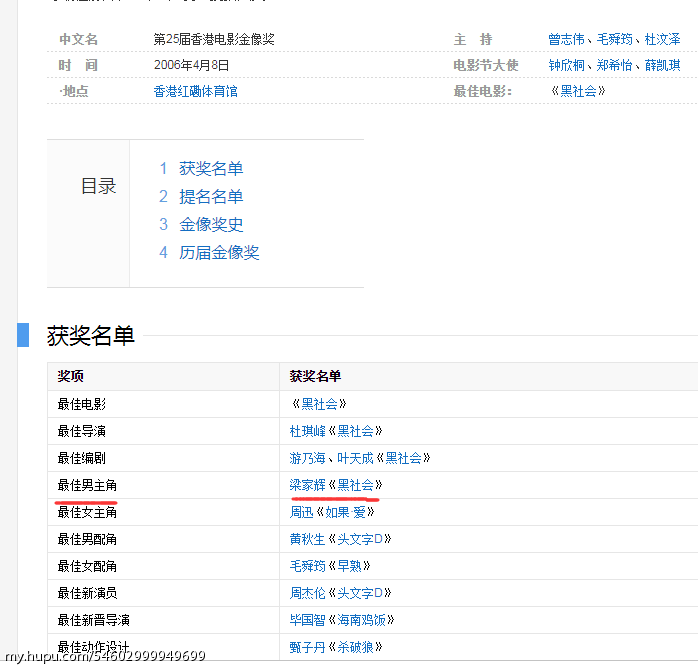Open 黑社会 link in 最佳男主角 row
The image size is (698, 667).
tap(355, 485)
